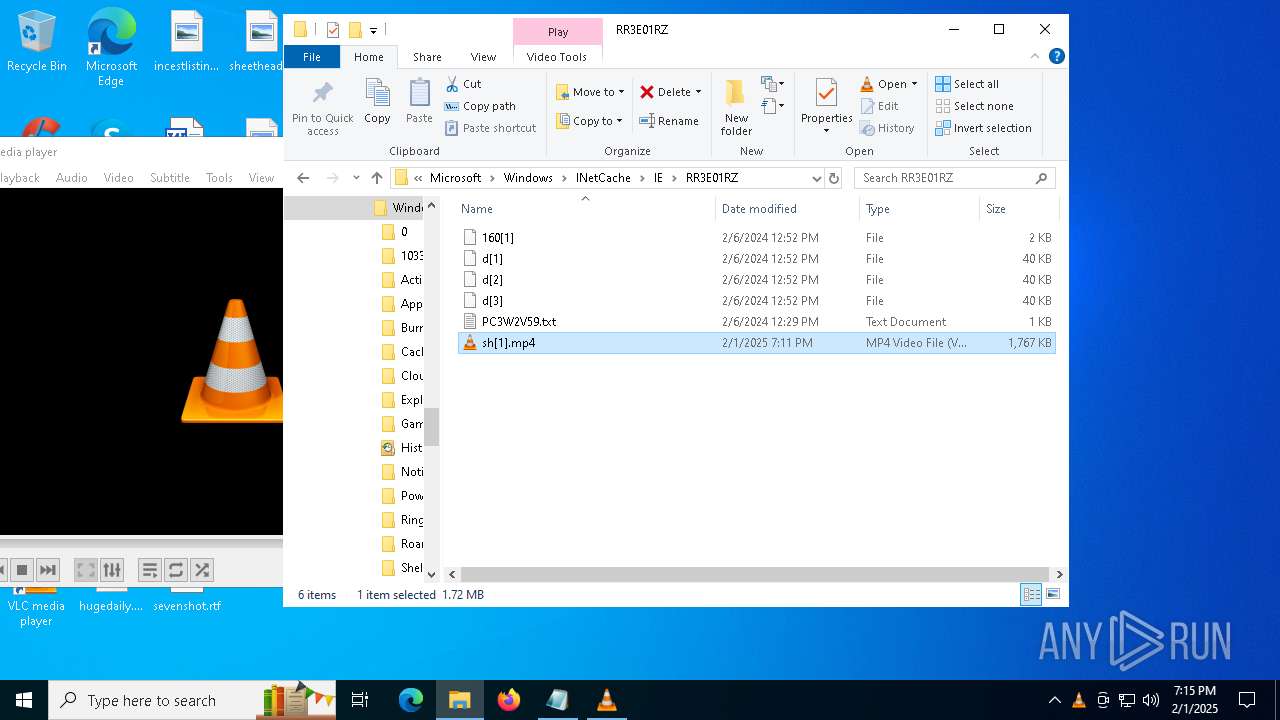Click VLC Stop playback button

coord(22,570)
